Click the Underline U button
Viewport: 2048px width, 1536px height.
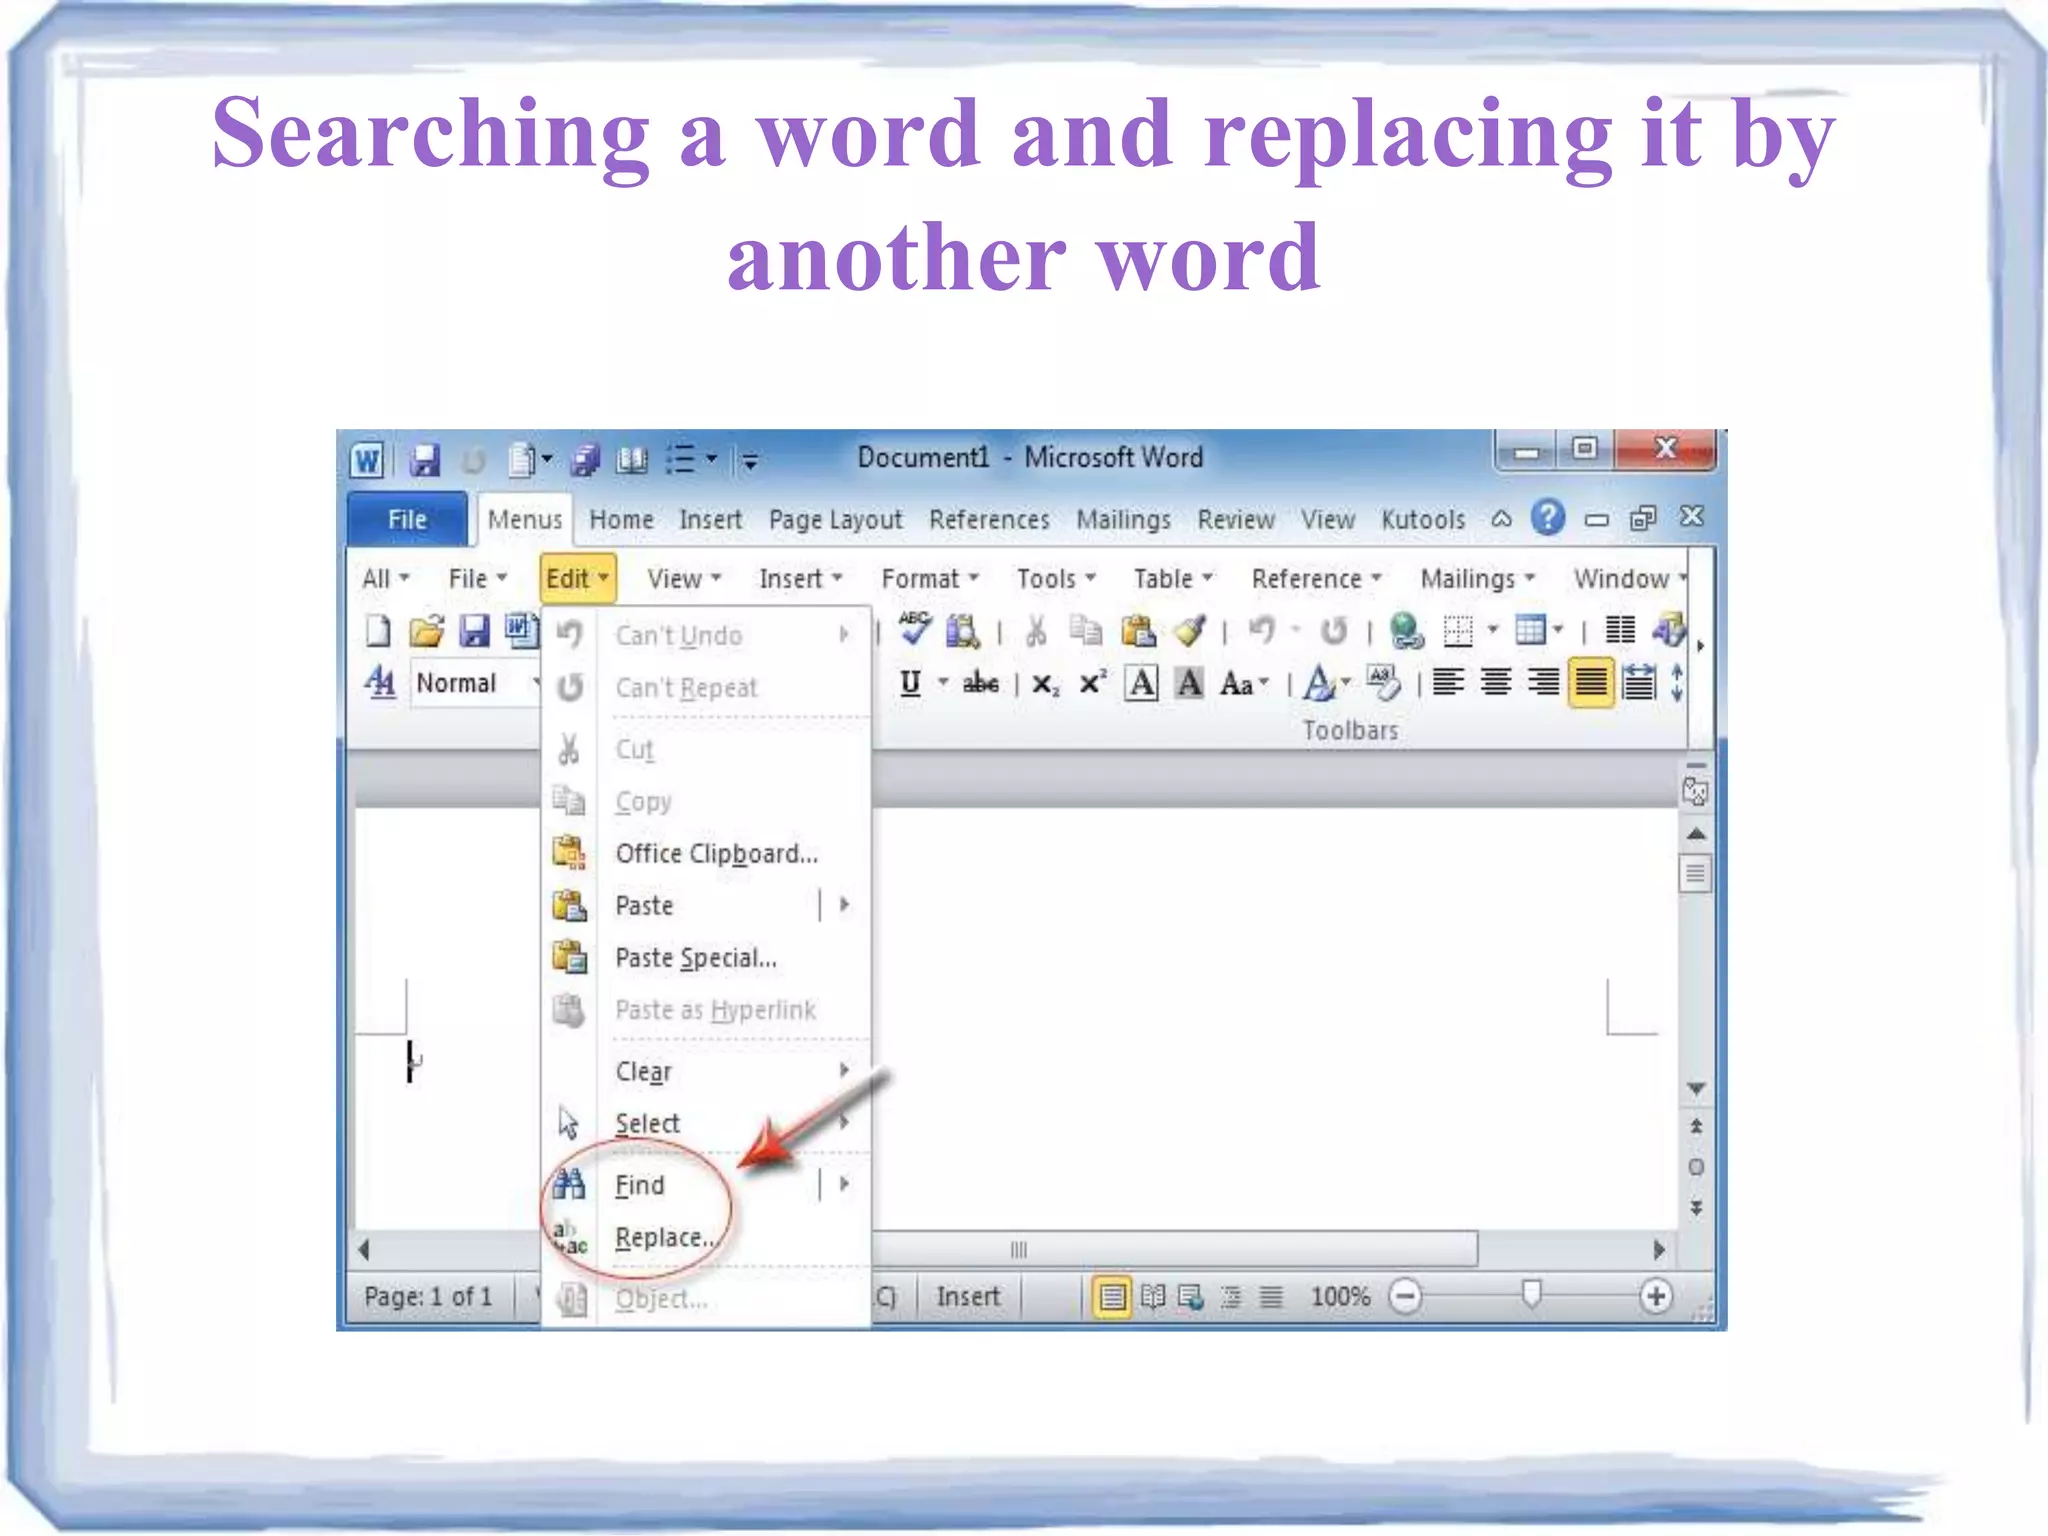[910, 683]
